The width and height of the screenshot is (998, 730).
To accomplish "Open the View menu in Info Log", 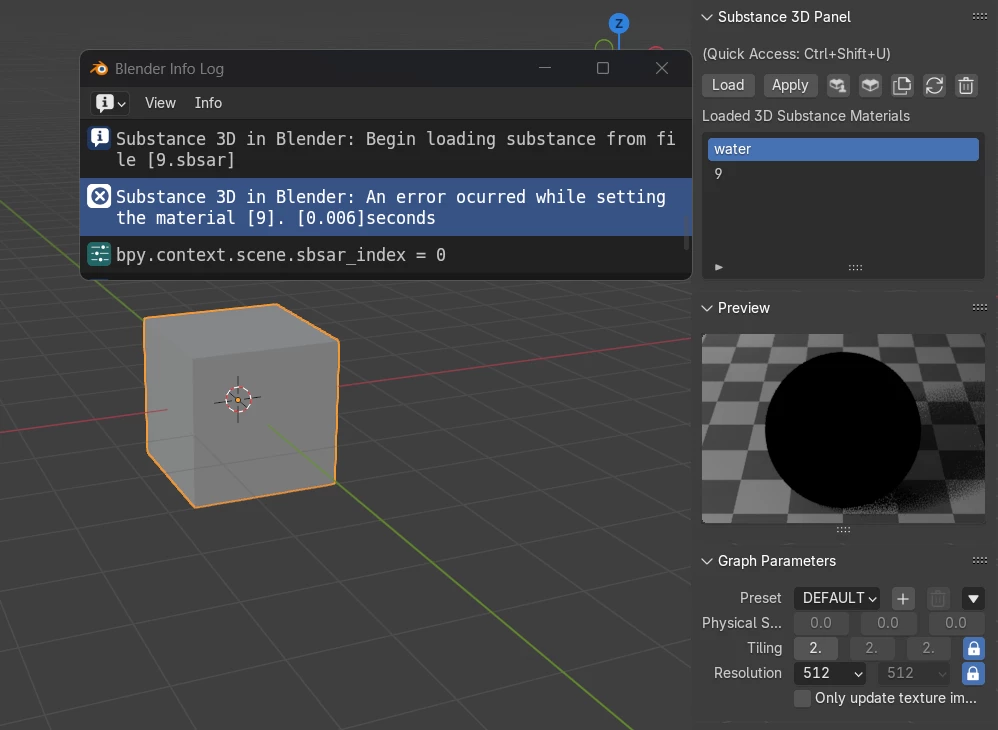I will pos(160,103).
